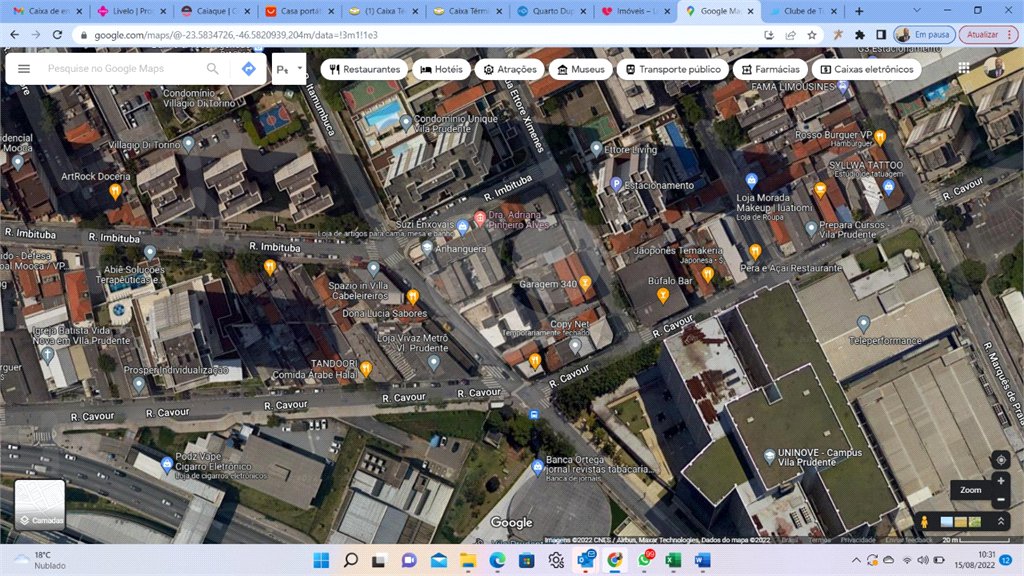Open the weather widget showing 18°C
This screenshot has height=576, width=1024.
click(x=42, y=560)
